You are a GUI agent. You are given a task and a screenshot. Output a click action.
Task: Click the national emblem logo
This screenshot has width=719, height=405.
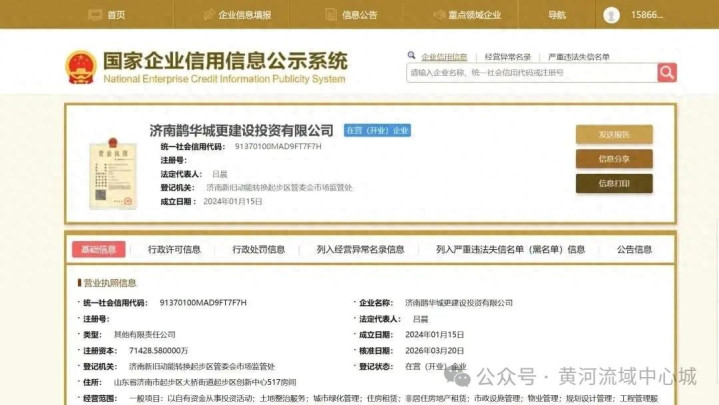click(81, 67)
